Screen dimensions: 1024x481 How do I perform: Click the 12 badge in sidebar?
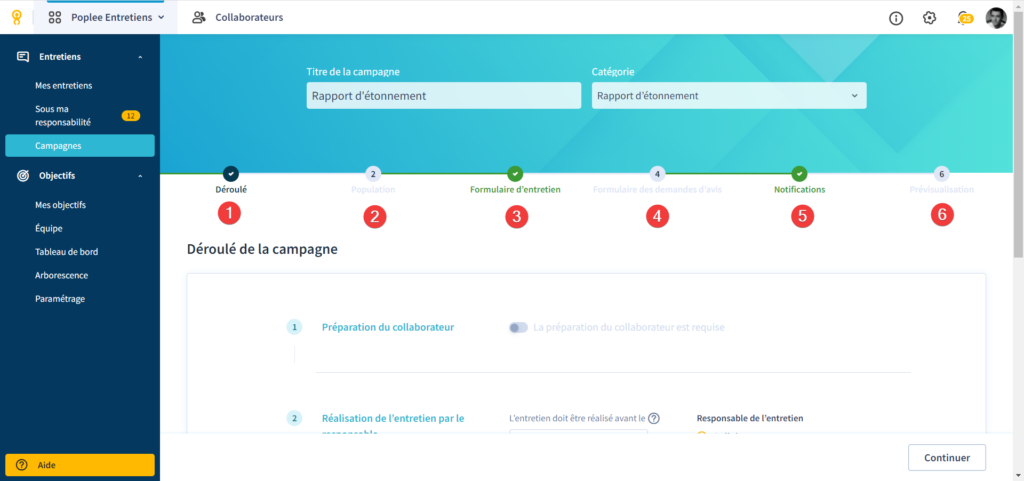tap(131, 116)
